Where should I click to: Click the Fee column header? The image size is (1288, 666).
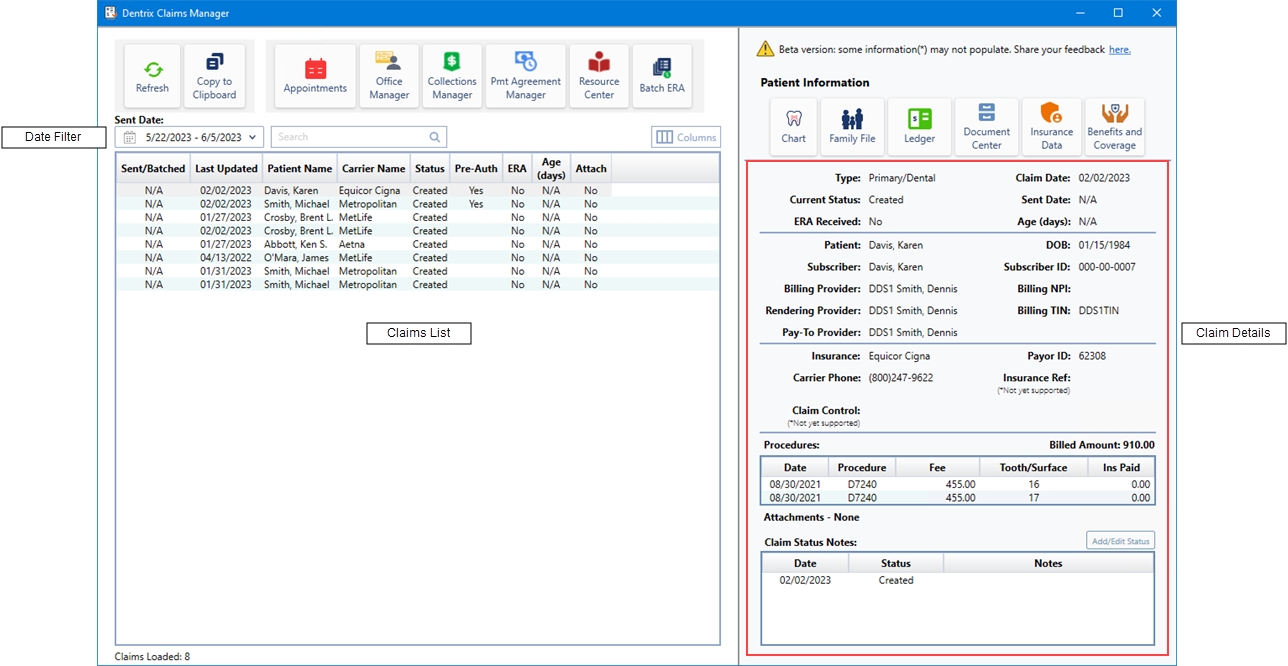[x=937, y=467]
